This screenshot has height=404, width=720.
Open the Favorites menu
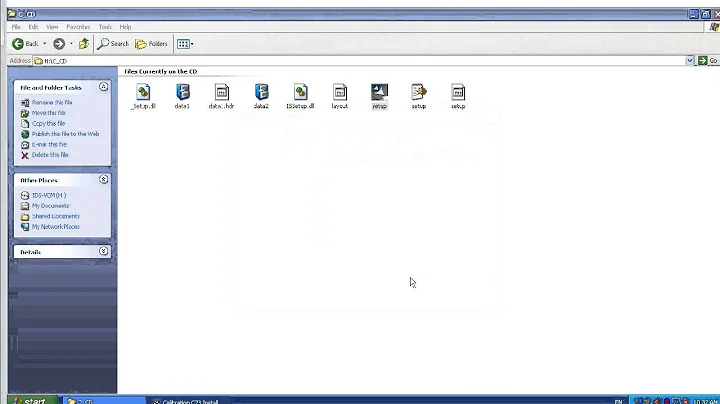pyautogui.click(x=78, y=27)
